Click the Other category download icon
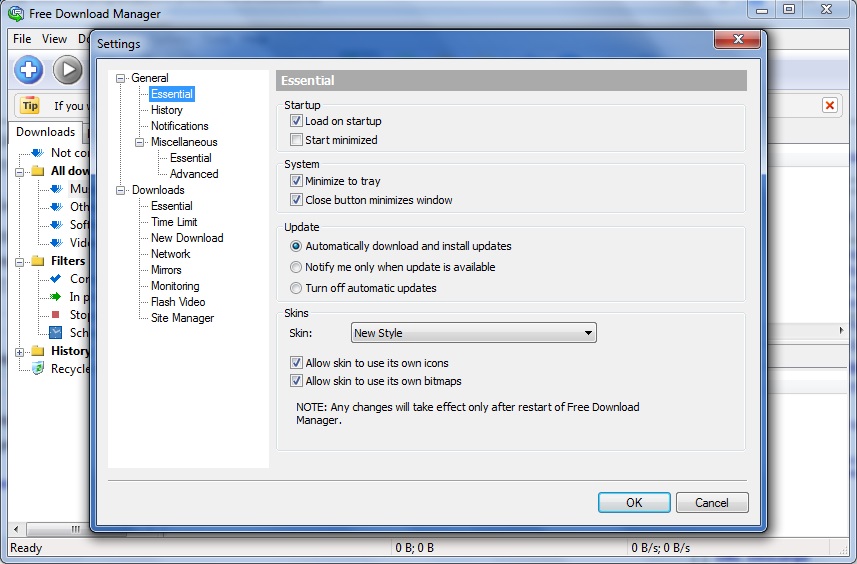Image resolution: width=857 pixels, height=564 pixels. click(x=56, y=207)
